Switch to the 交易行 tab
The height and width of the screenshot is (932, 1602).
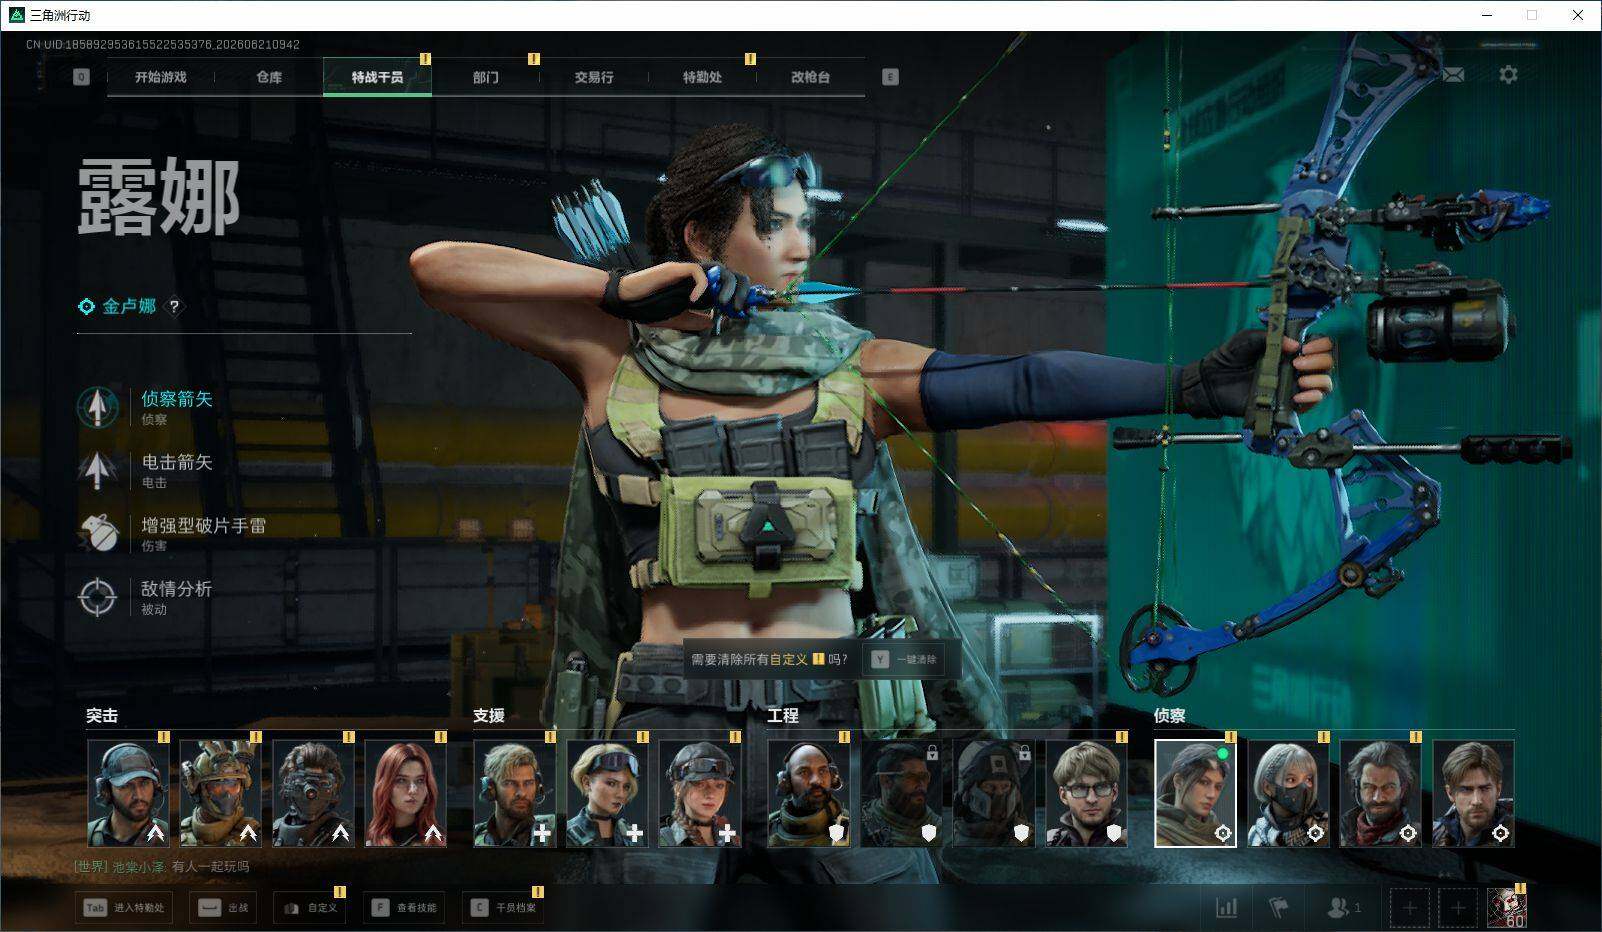click(594, 77)
